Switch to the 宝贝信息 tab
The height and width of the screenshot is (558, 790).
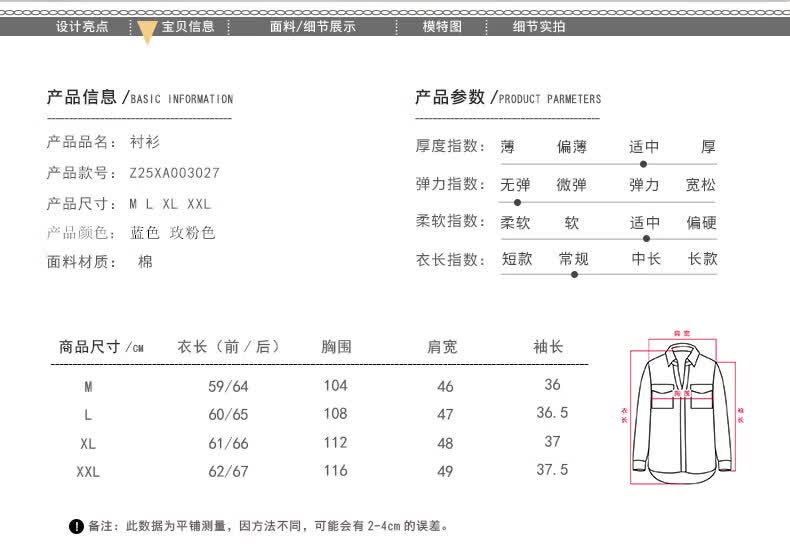click(188, 26)
